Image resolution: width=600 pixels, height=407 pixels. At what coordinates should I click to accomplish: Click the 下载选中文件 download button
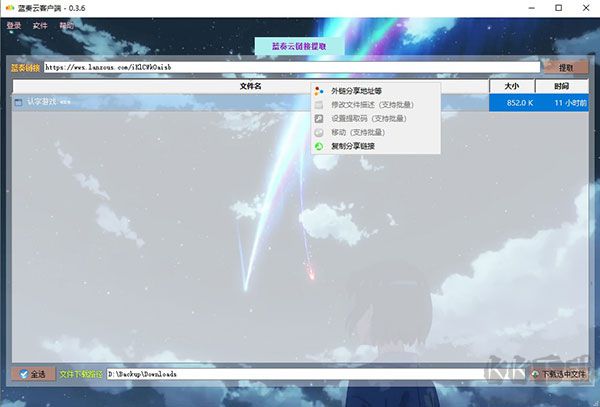point(559,374)
